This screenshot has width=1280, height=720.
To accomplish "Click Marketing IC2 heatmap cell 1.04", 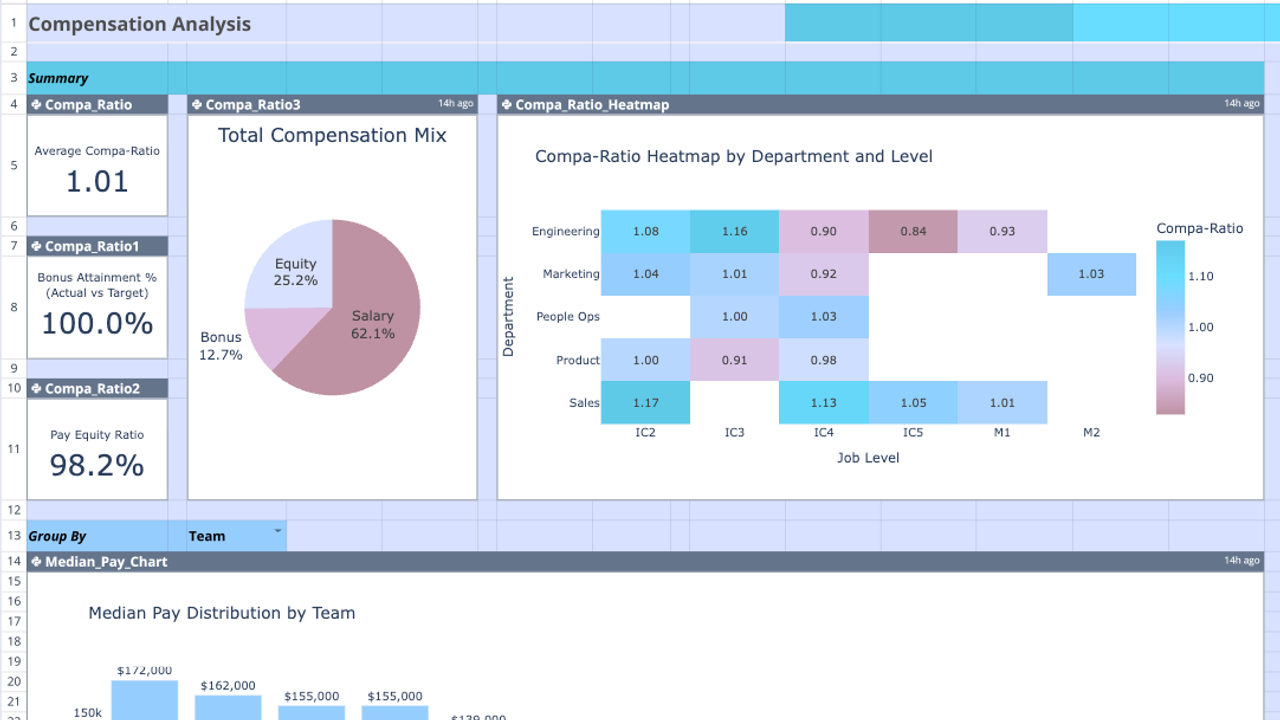I will (646, 274).
